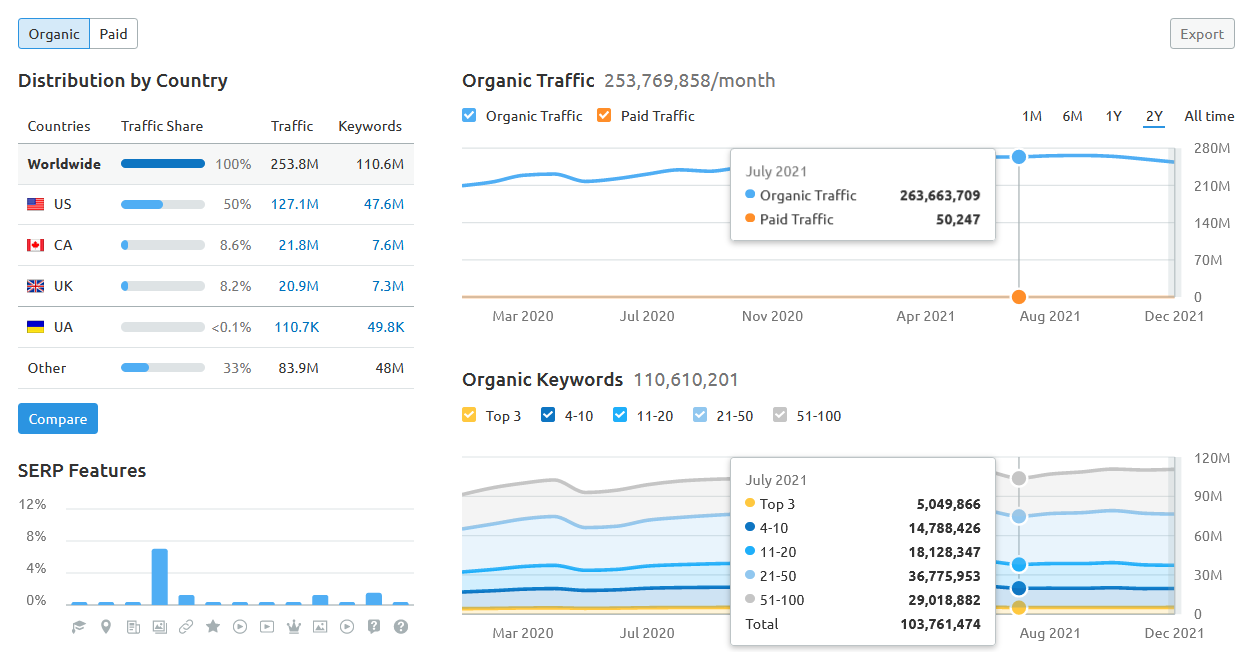Click the Export button
The height and width of the screenshot is (652, 1251).
[1202, 33]
